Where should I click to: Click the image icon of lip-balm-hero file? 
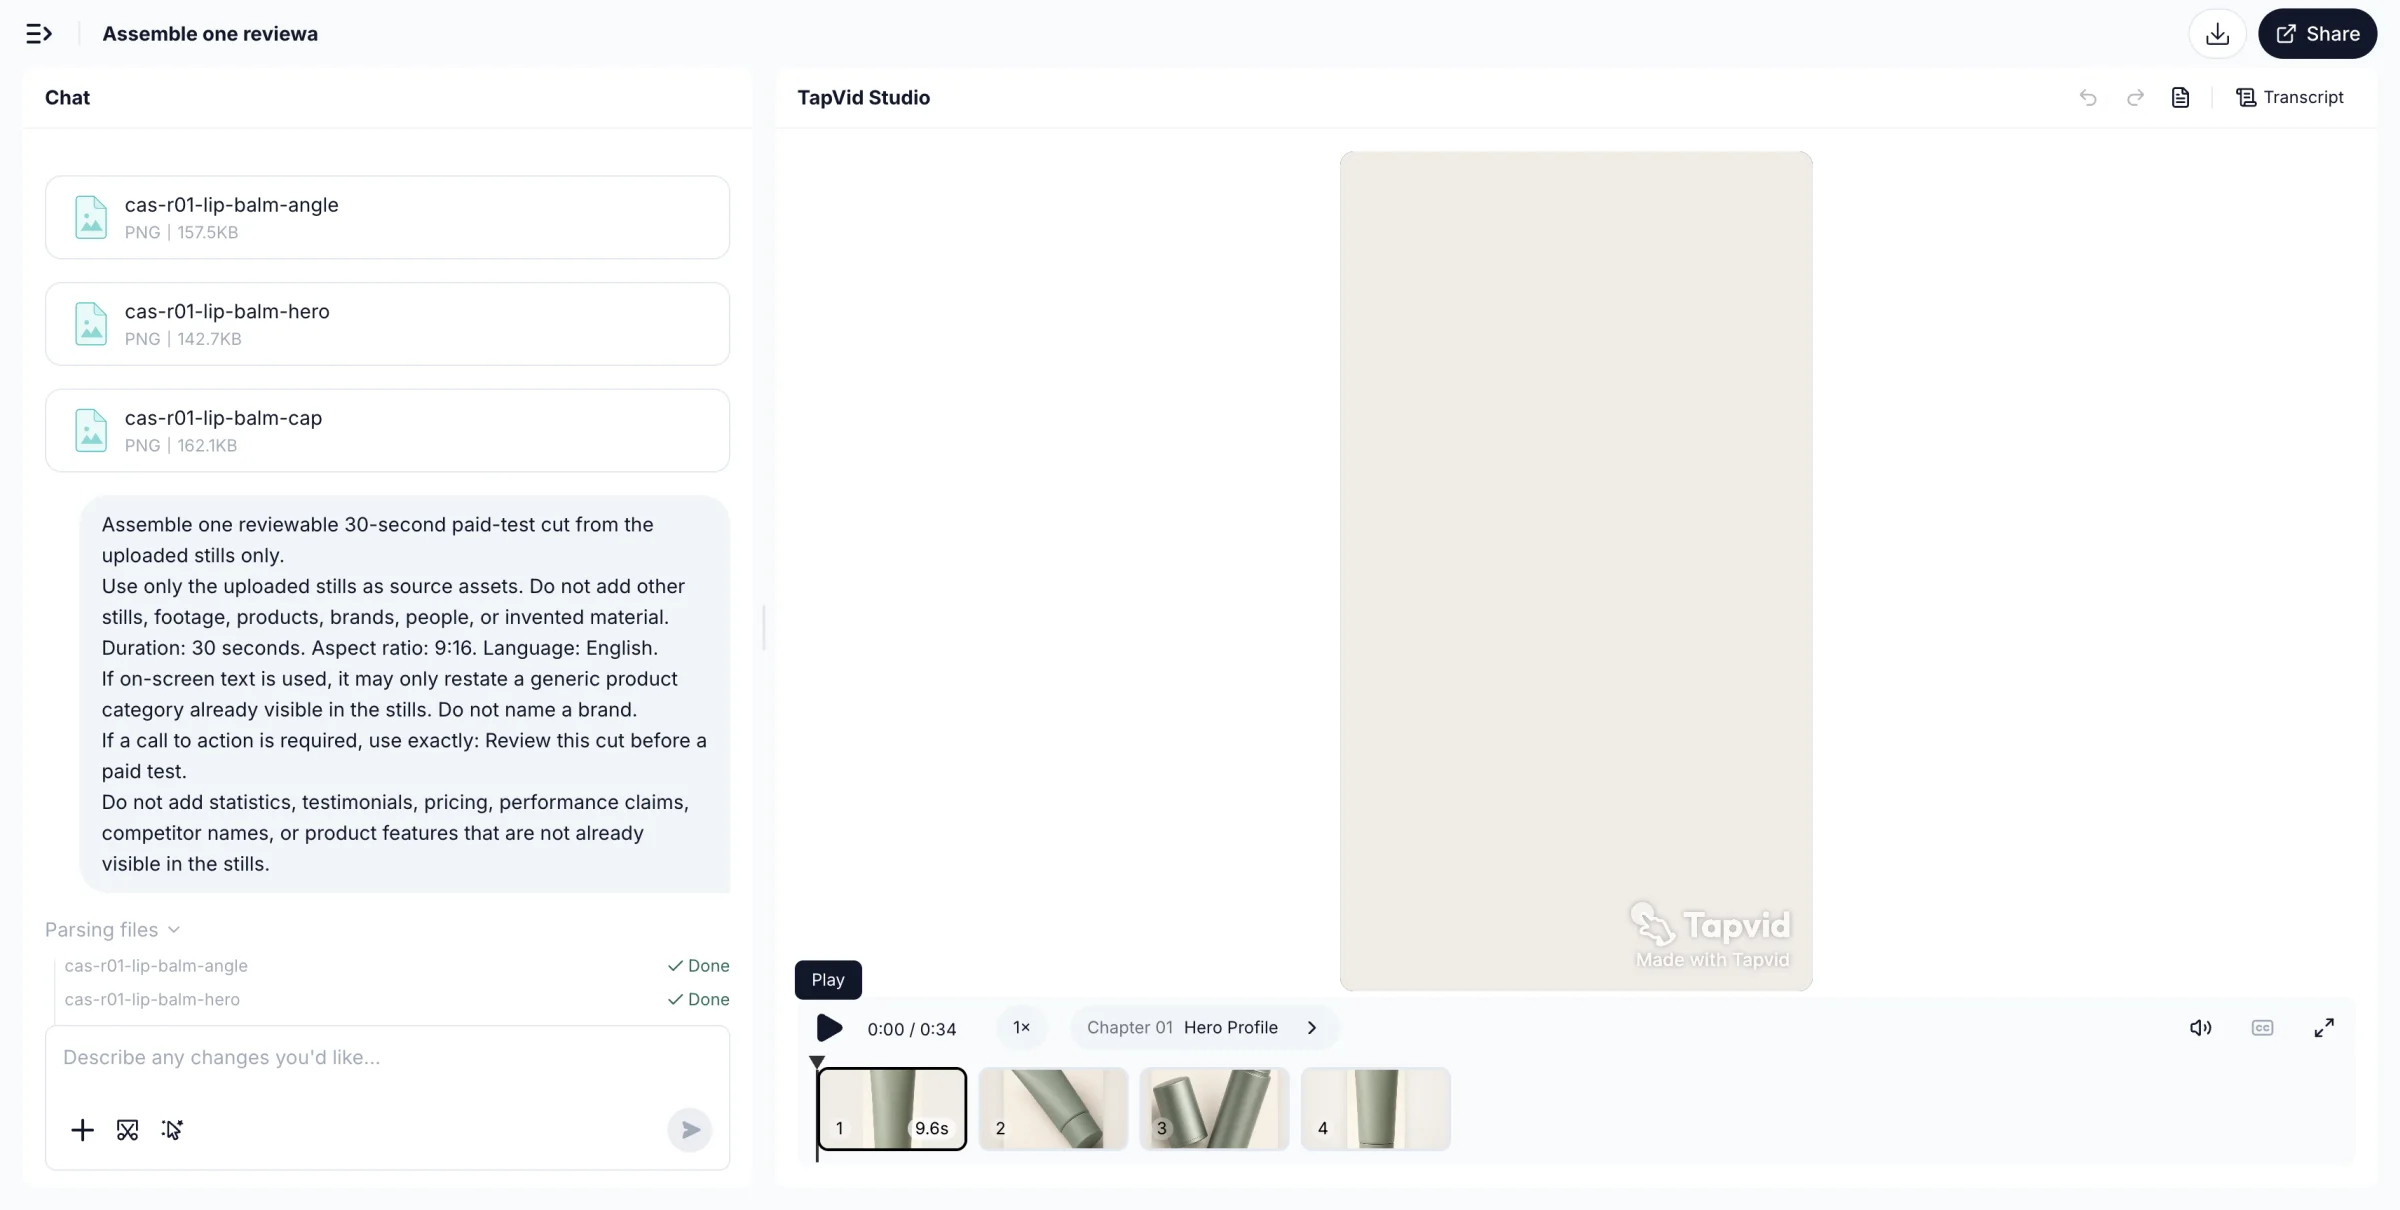[91, 324]
